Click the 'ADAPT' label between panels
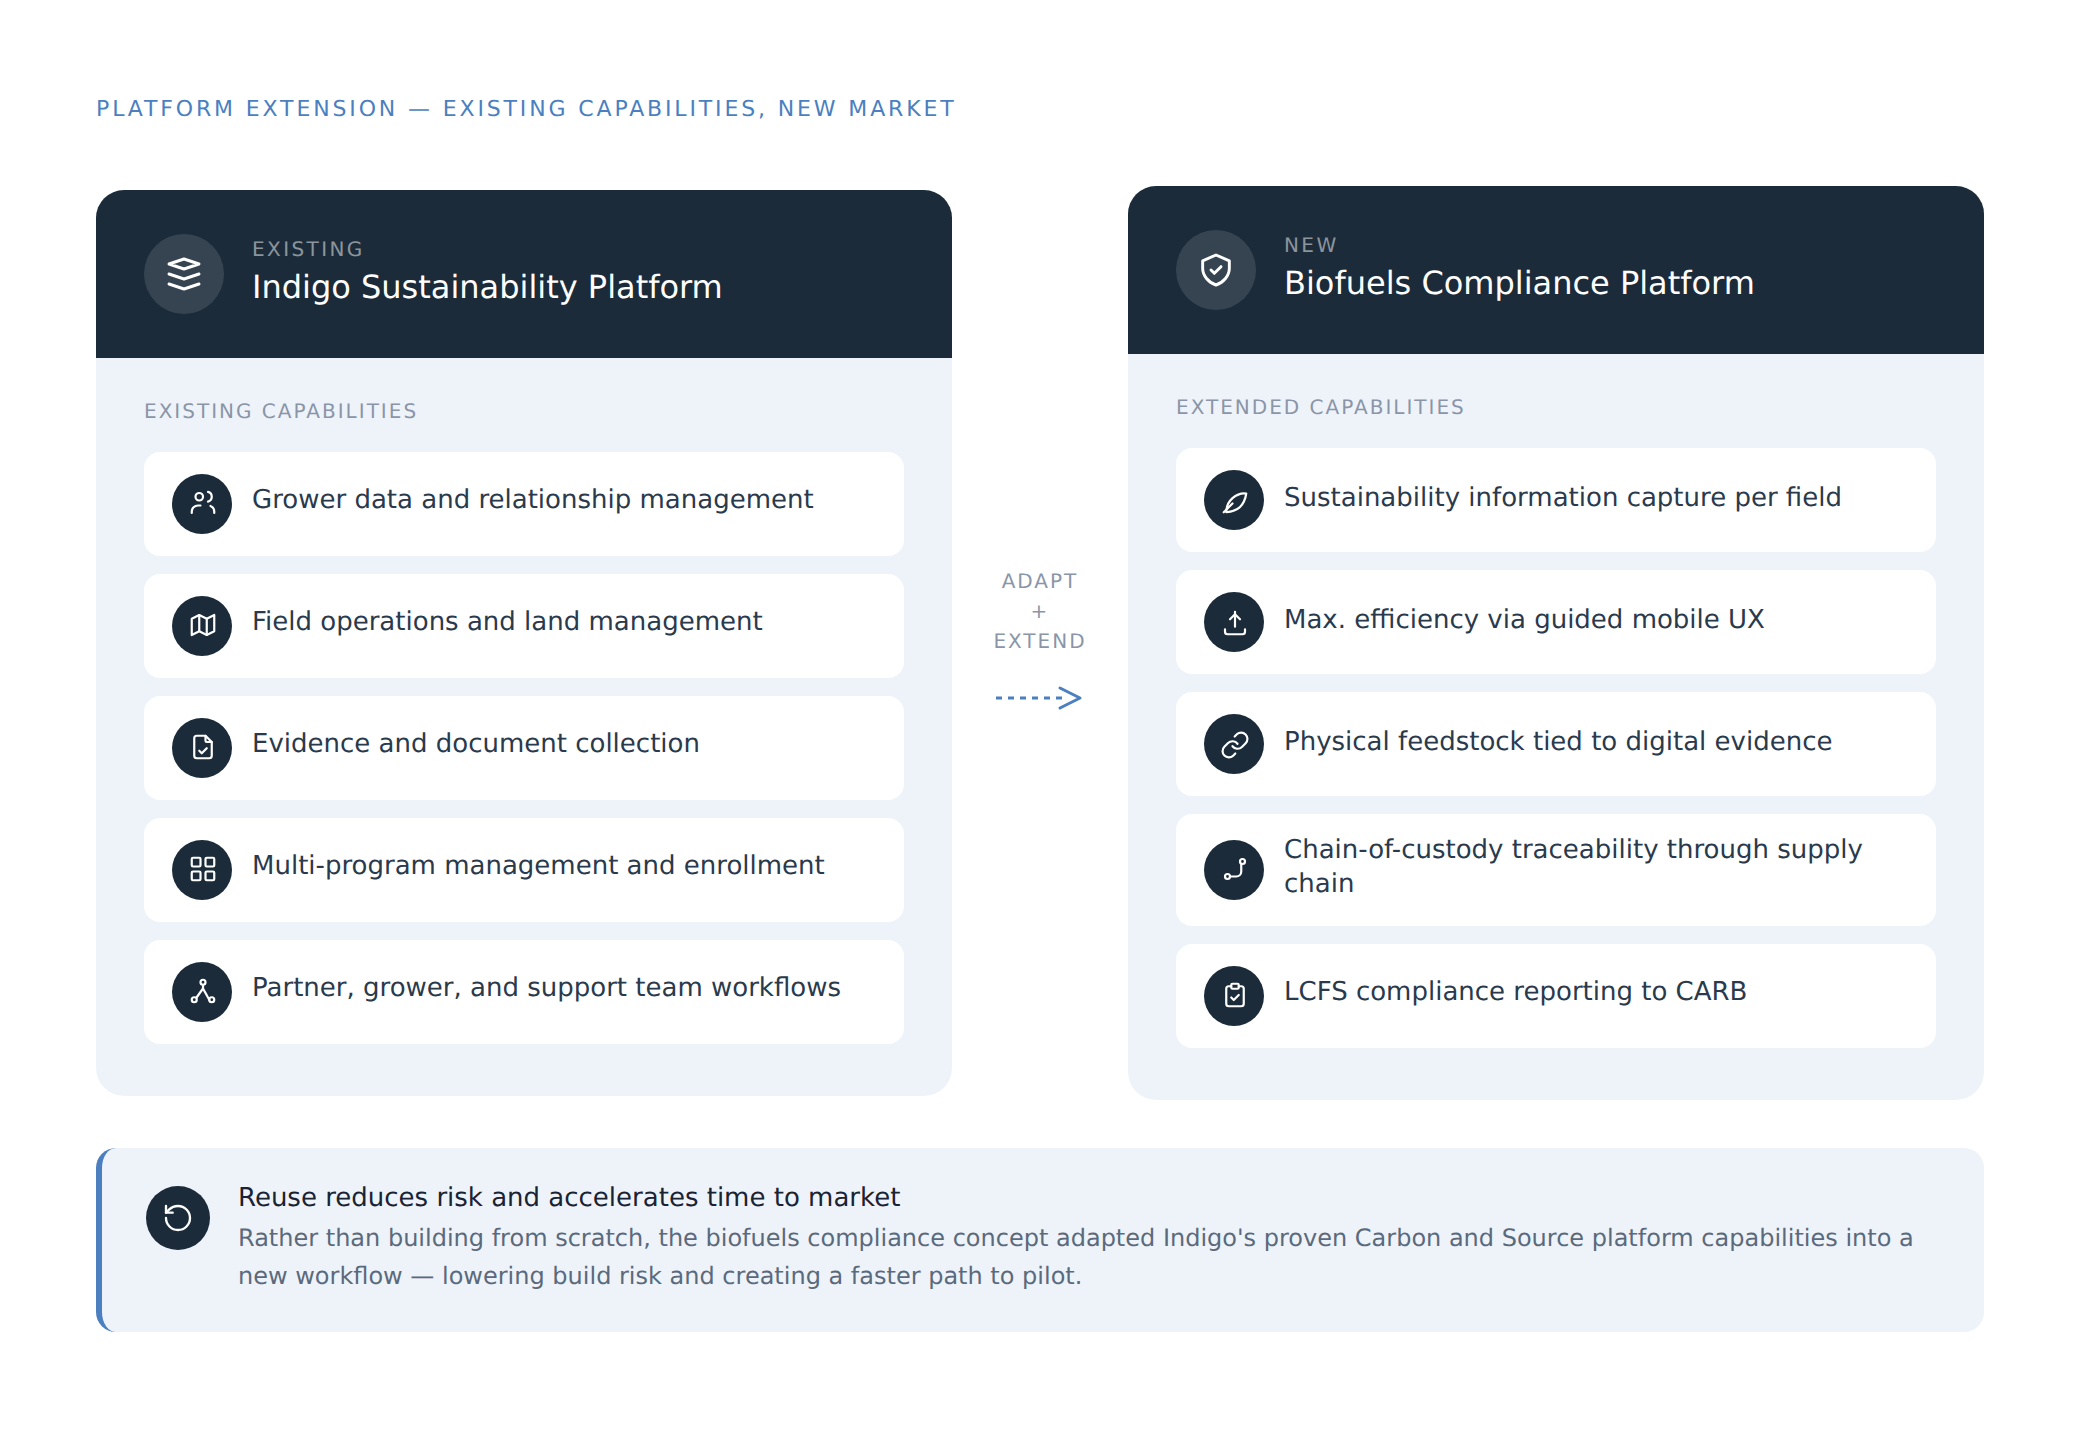The width and height of the screenshot is (2080, 1438). pyautogui.click(x=1040, y=581)
